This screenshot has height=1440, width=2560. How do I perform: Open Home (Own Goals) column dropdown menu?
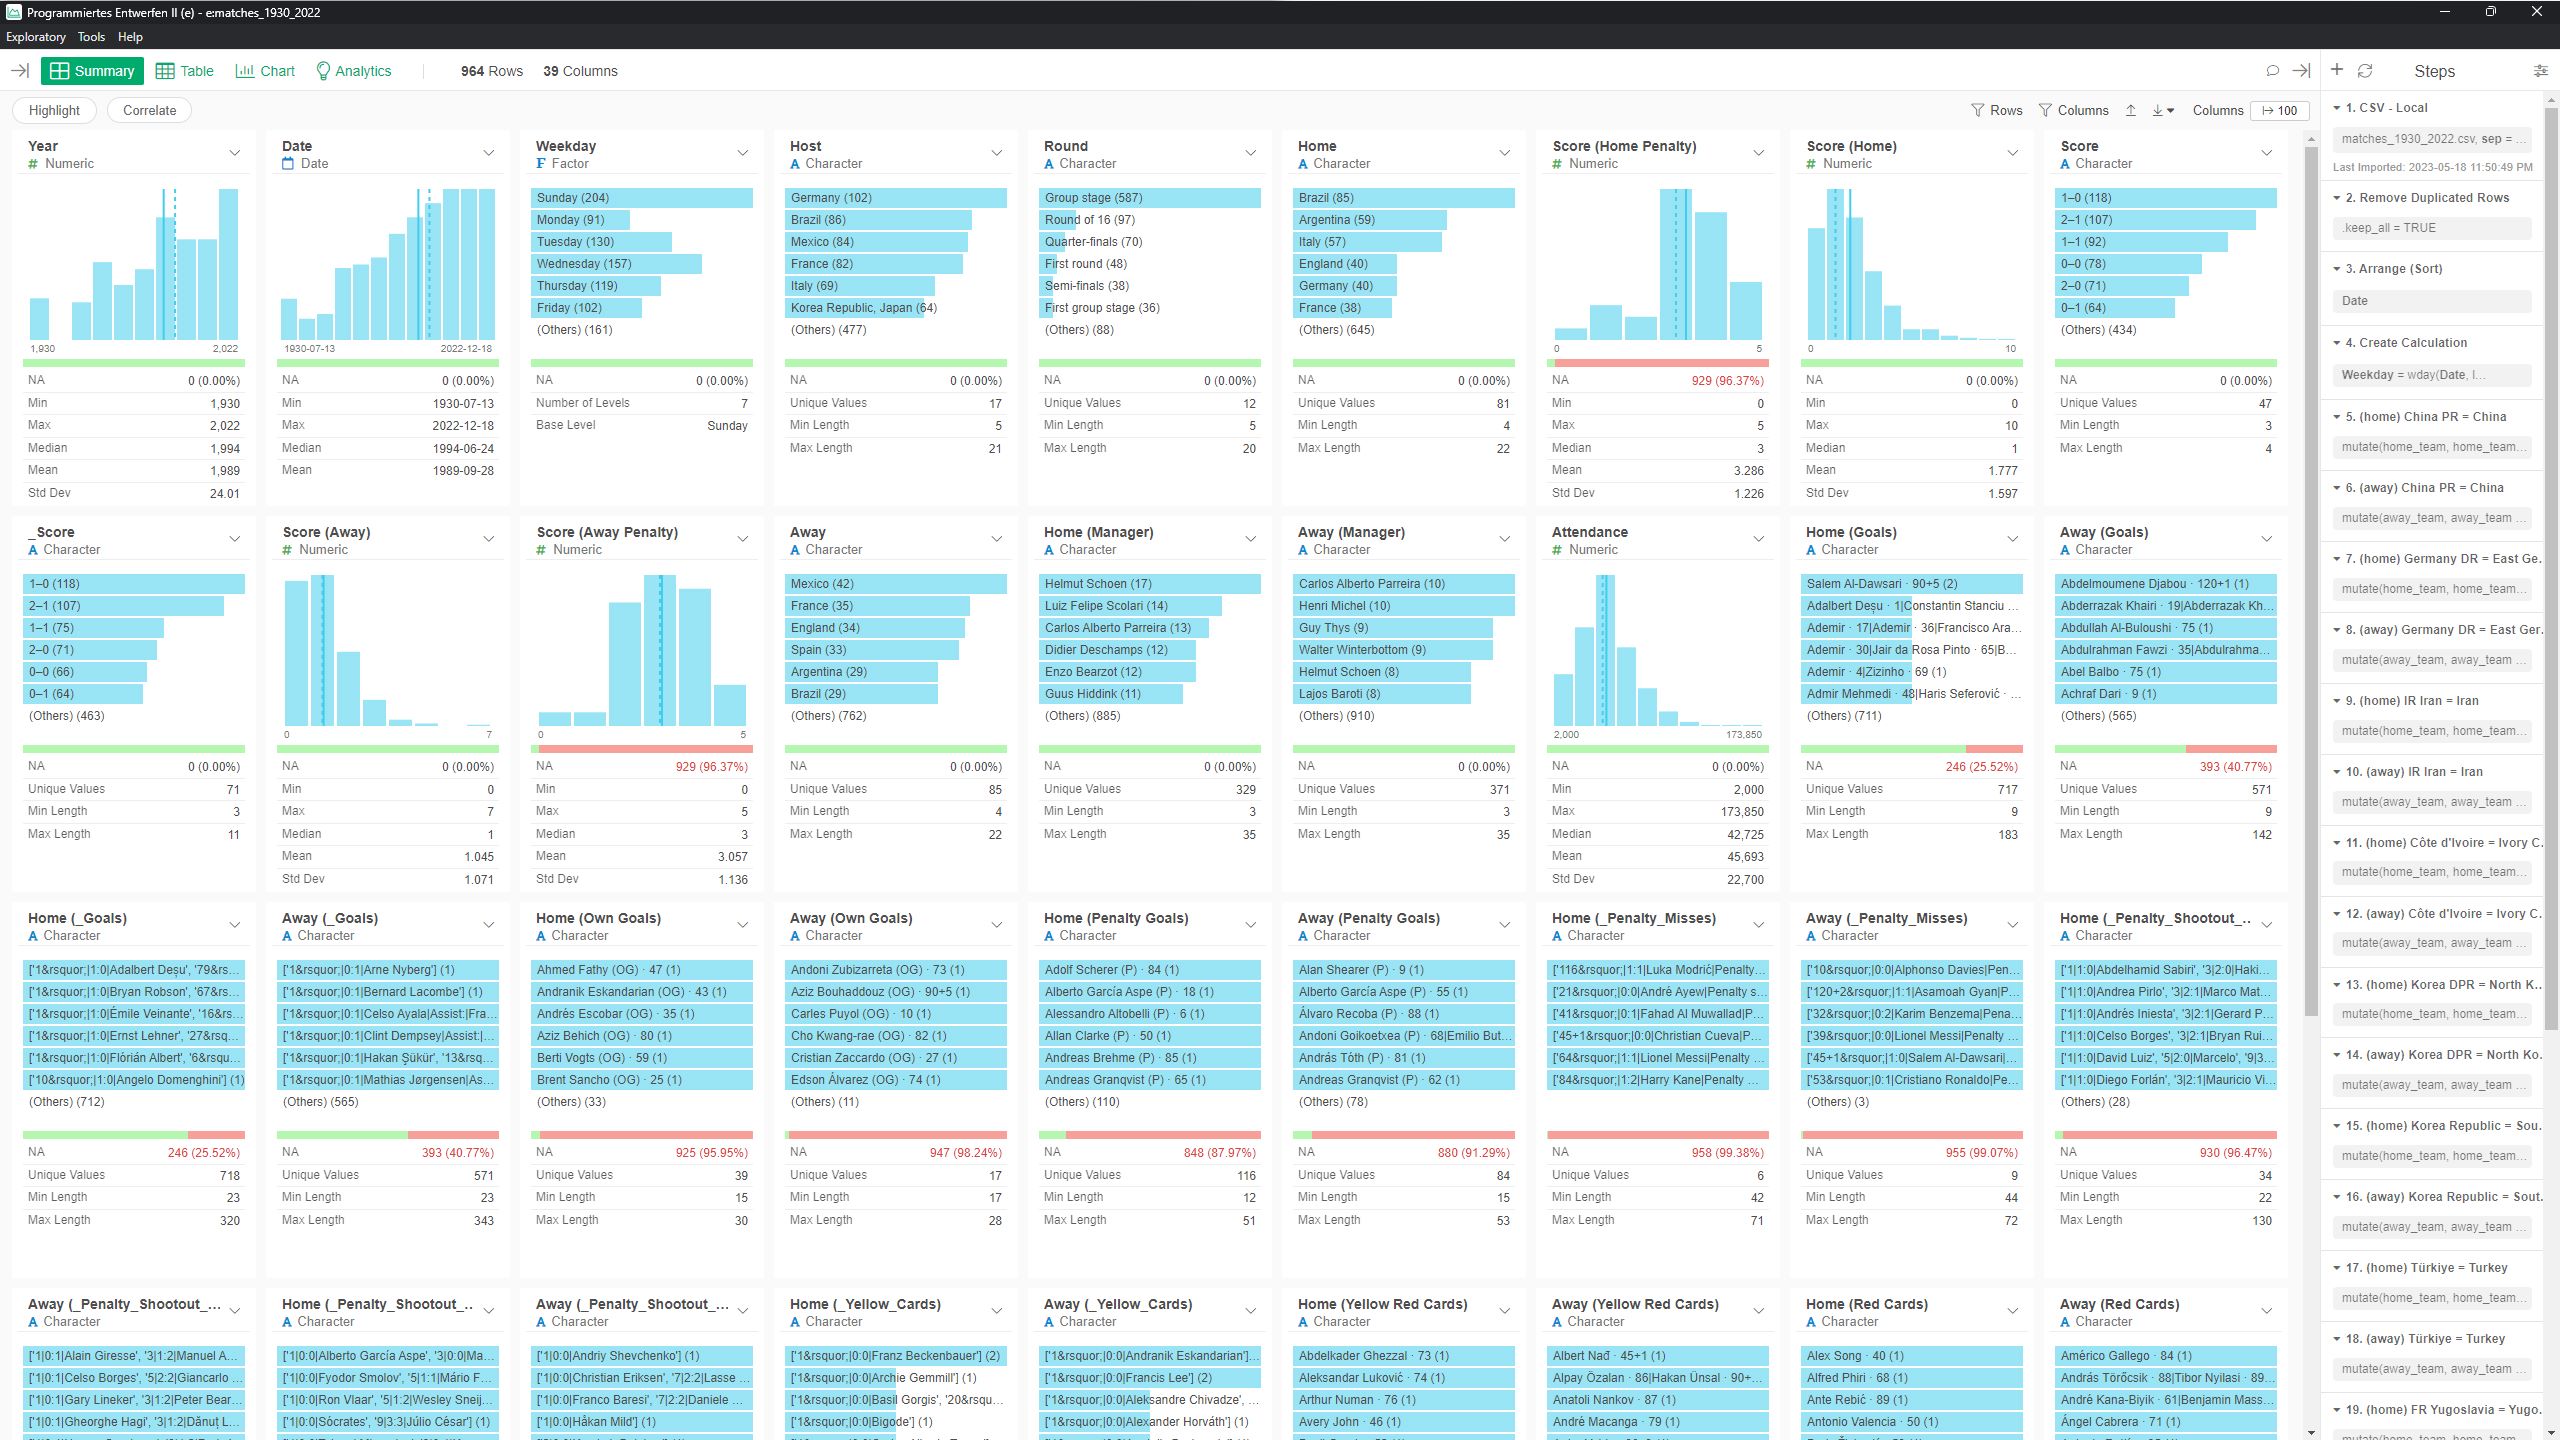[742, 925]
